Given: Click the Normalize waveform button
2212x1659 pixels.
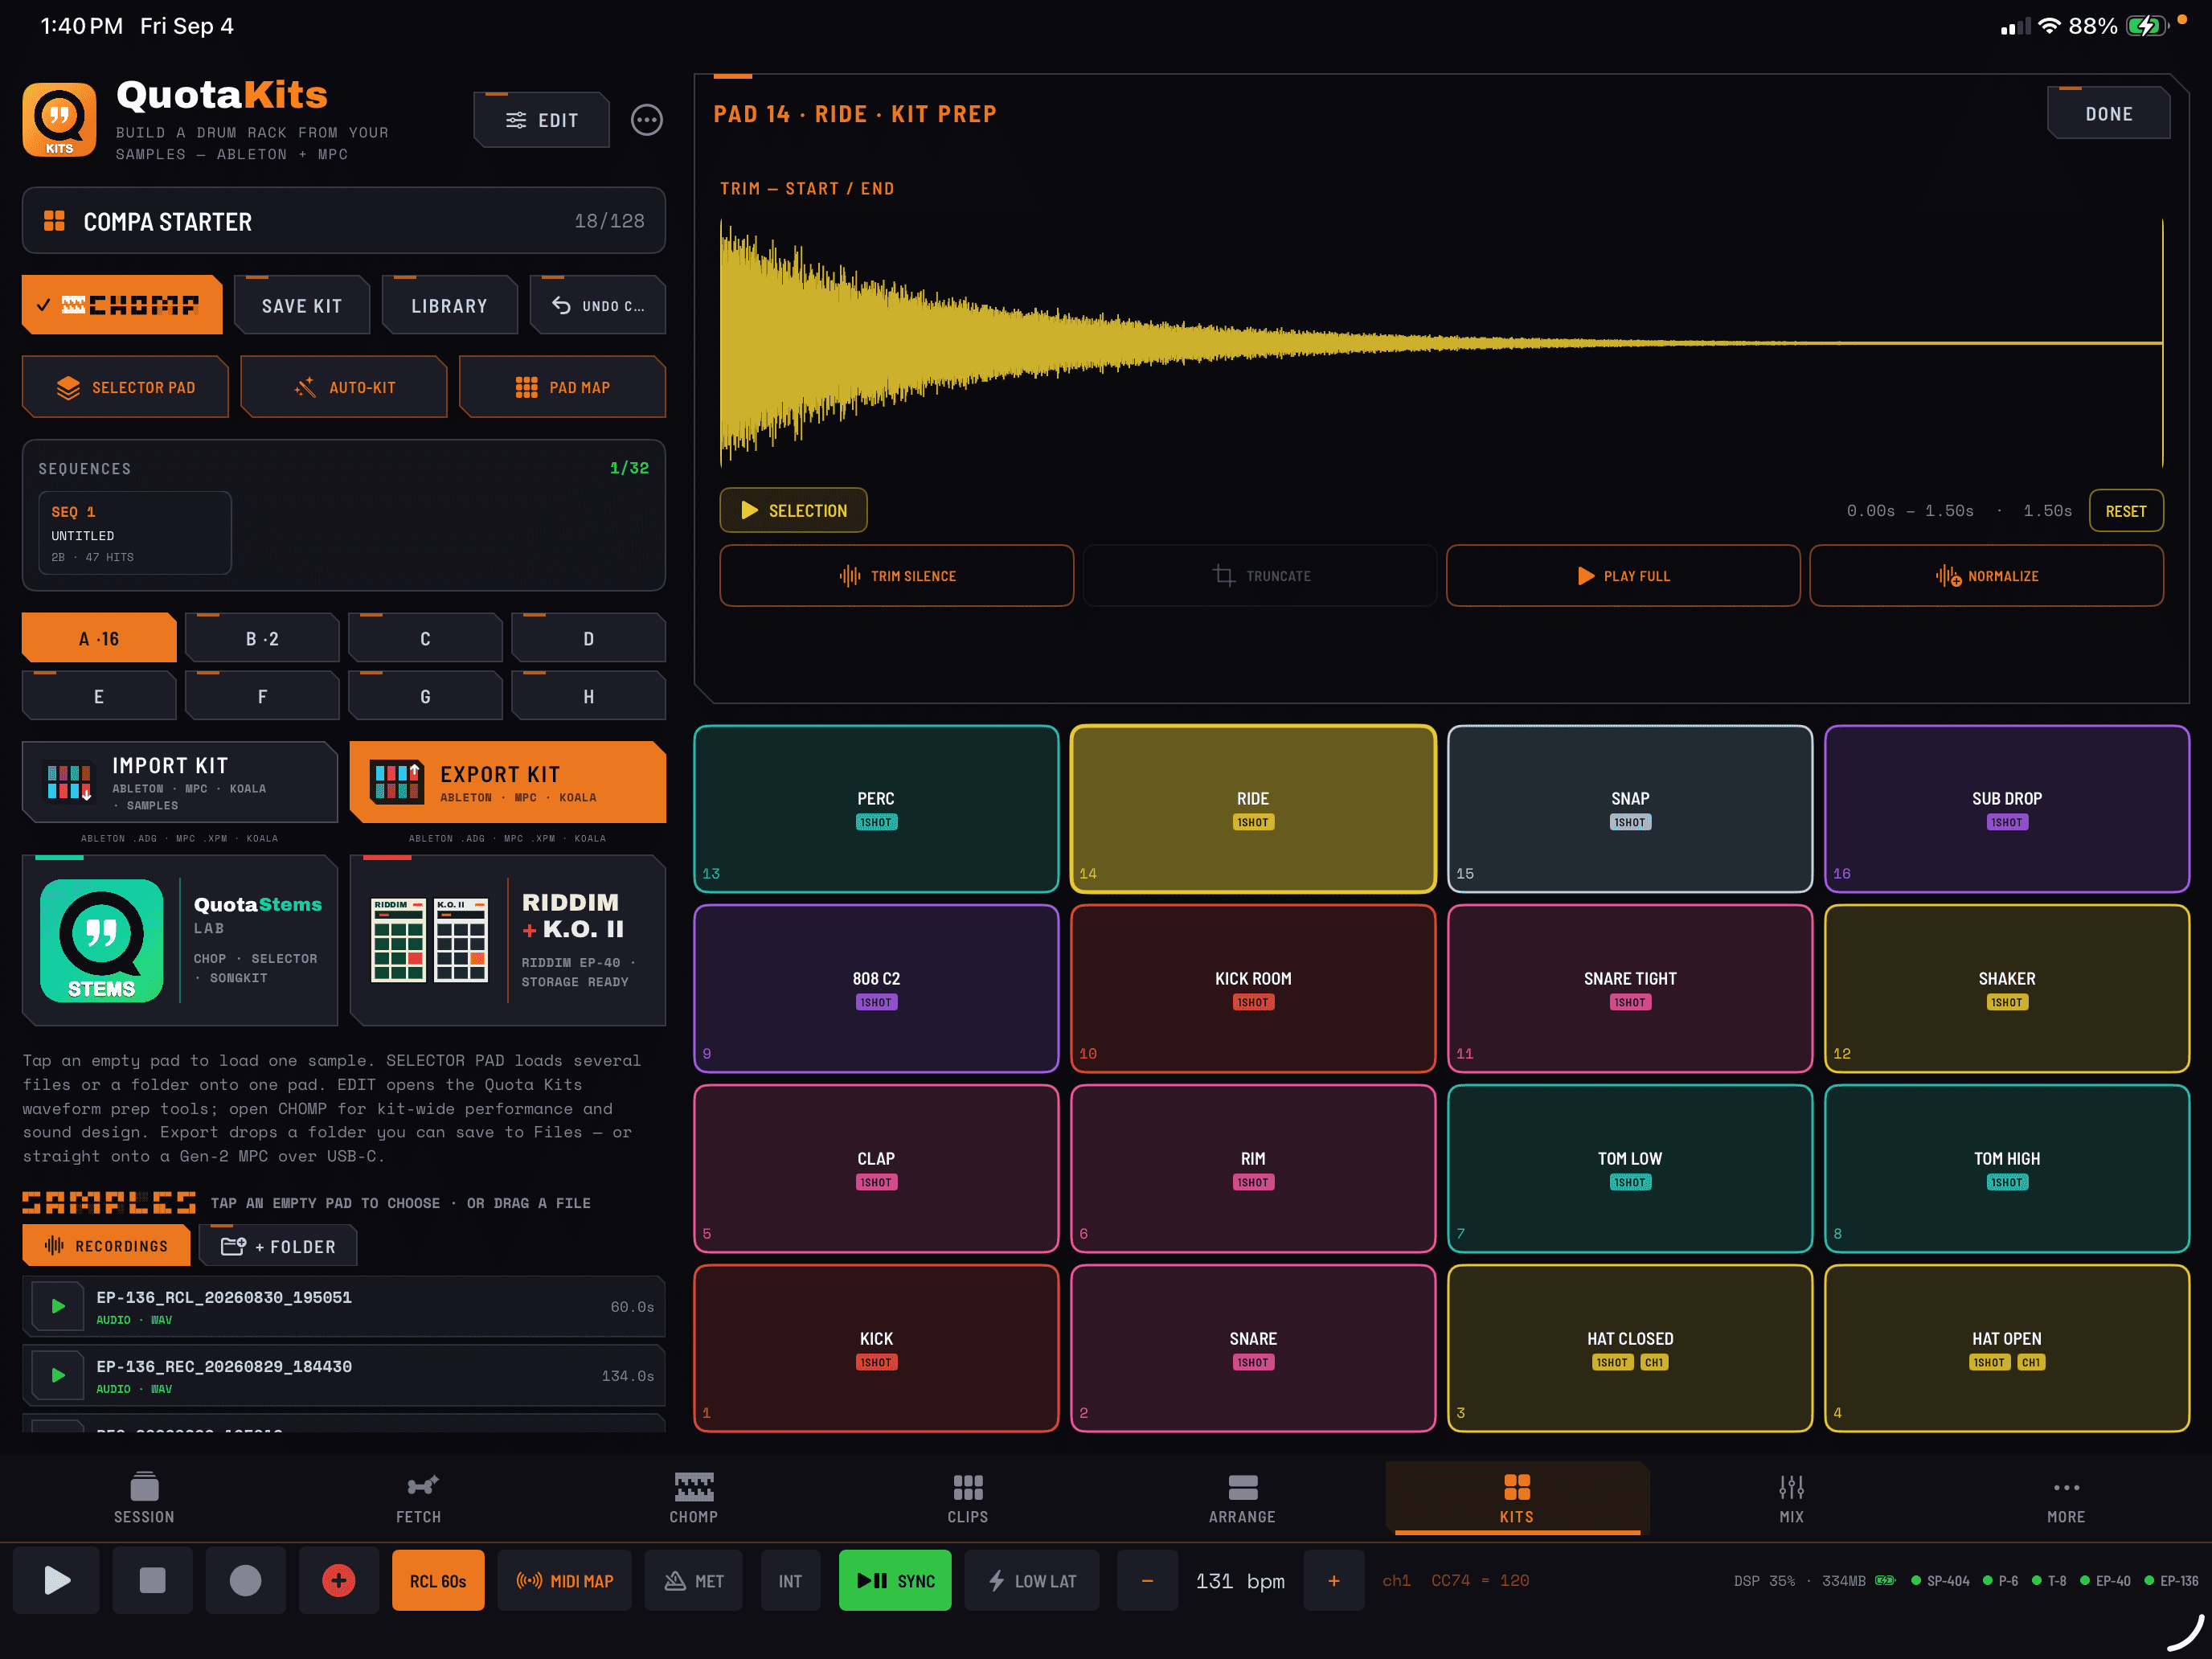Looking at the screenshot, I should click(x=1987, y=575).
